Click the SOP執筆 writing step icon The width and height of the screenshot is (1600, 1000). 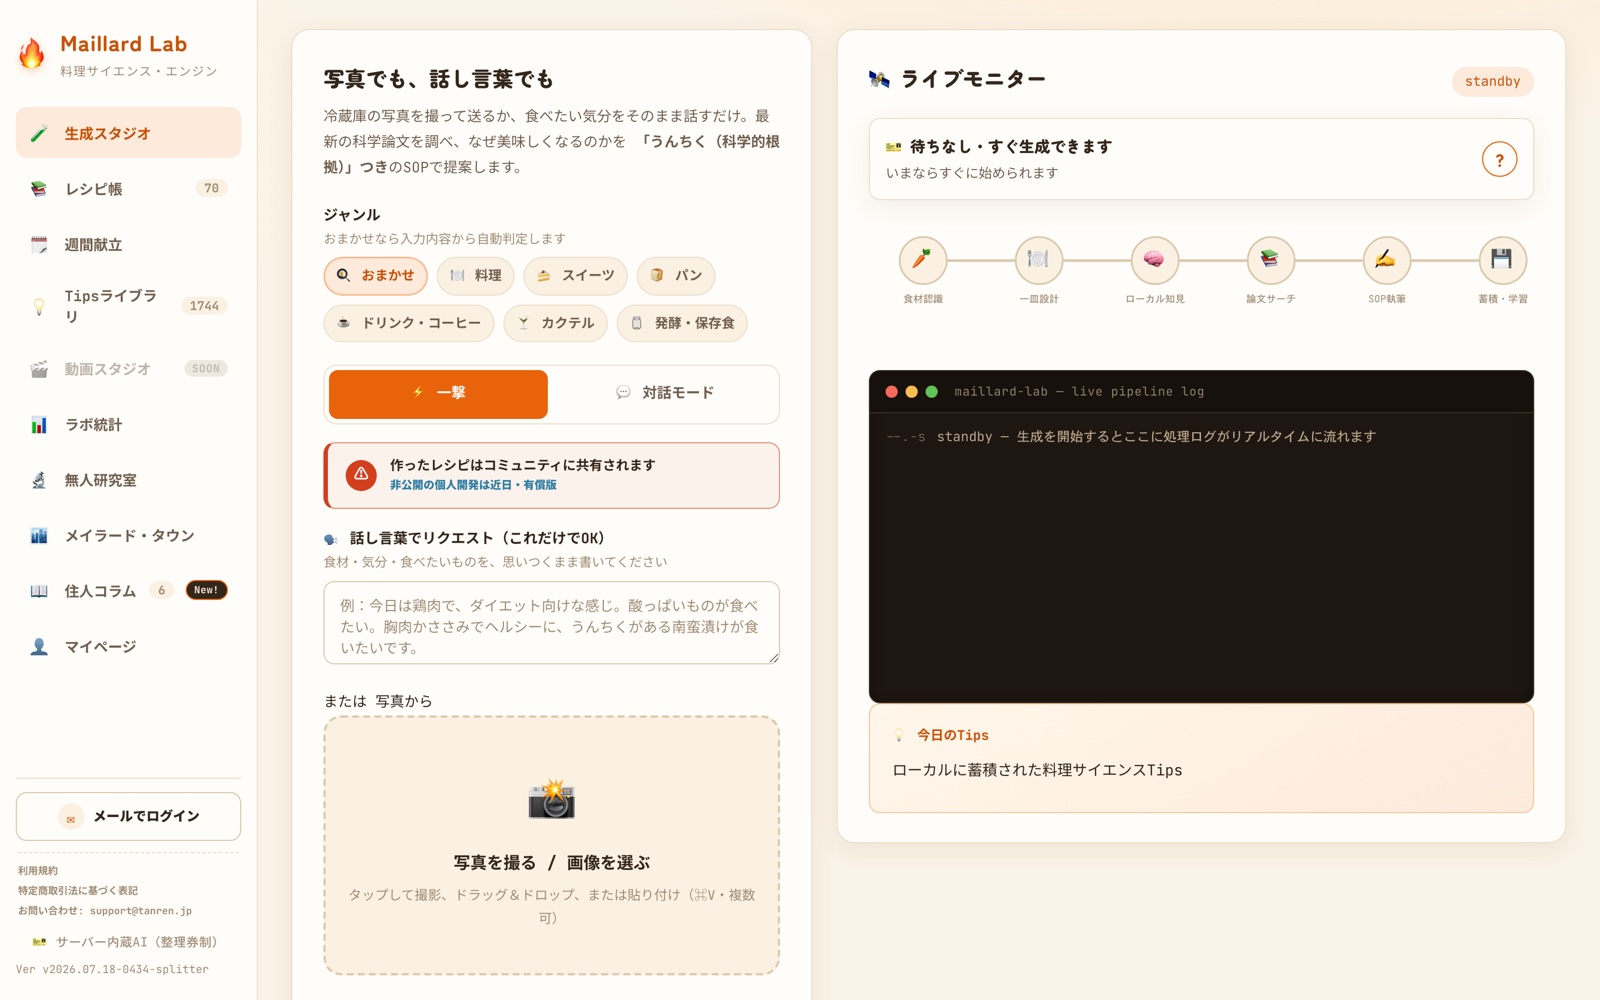pyautogui.click(x=1386, y=260)
